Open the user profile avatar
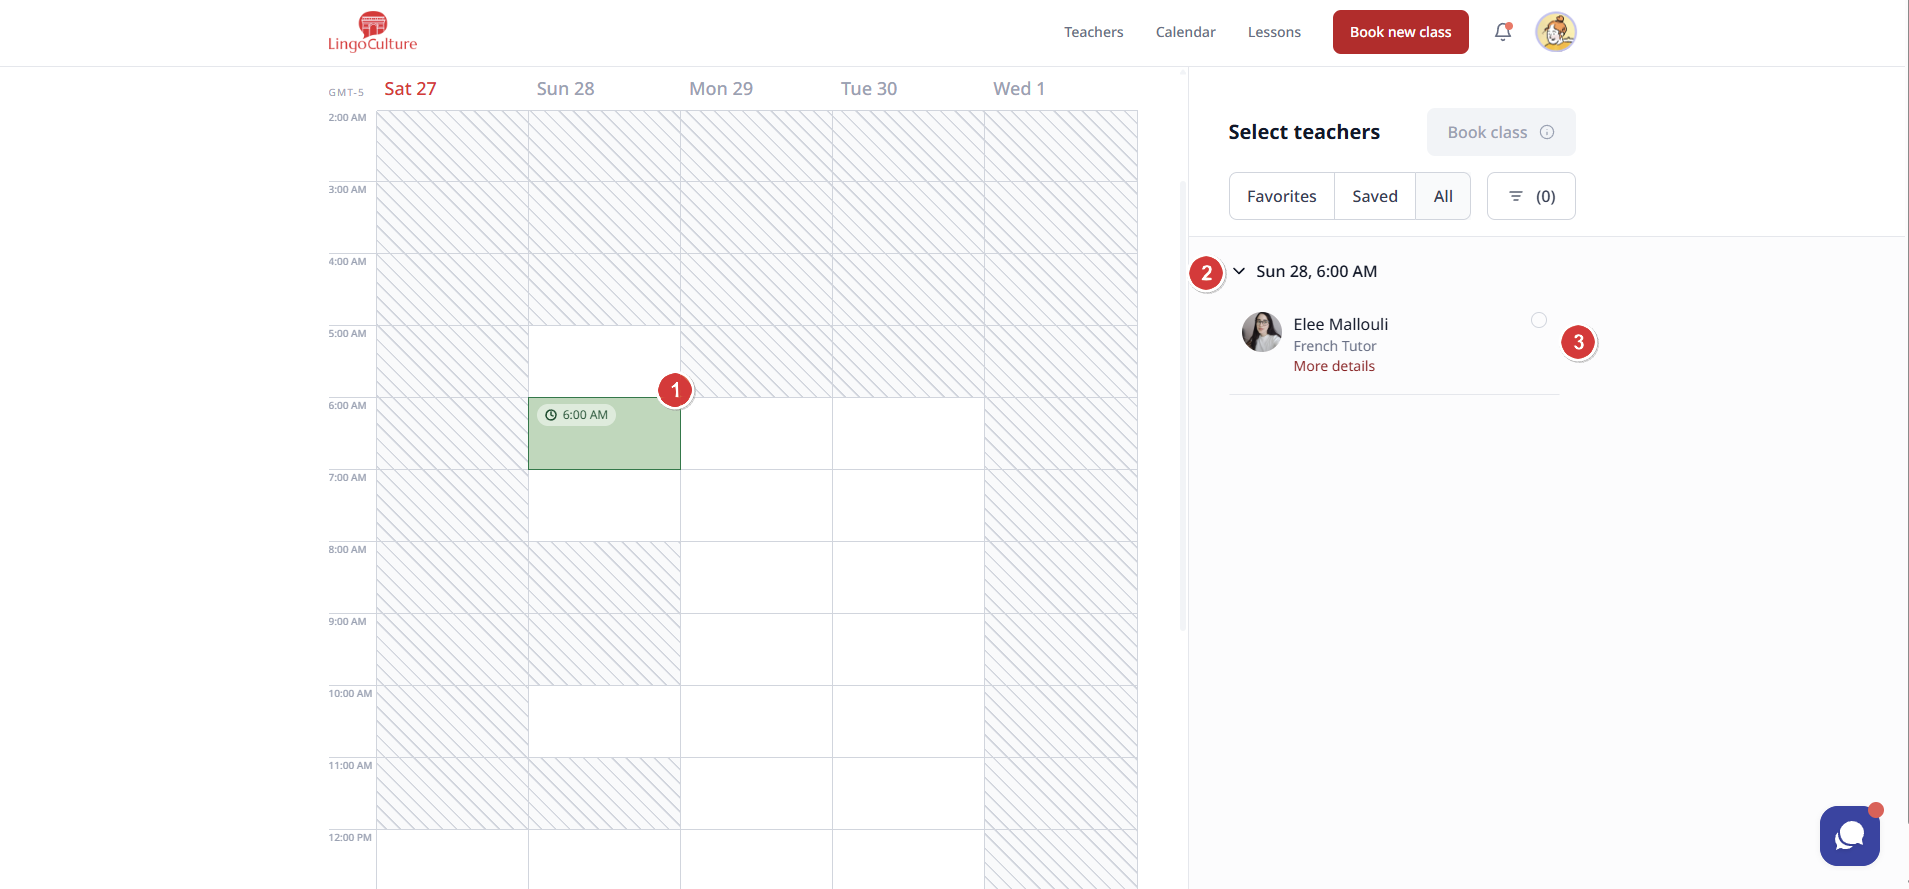Image resolution: width=1909 pixels, height=889 pixels. pos(1555,32)
